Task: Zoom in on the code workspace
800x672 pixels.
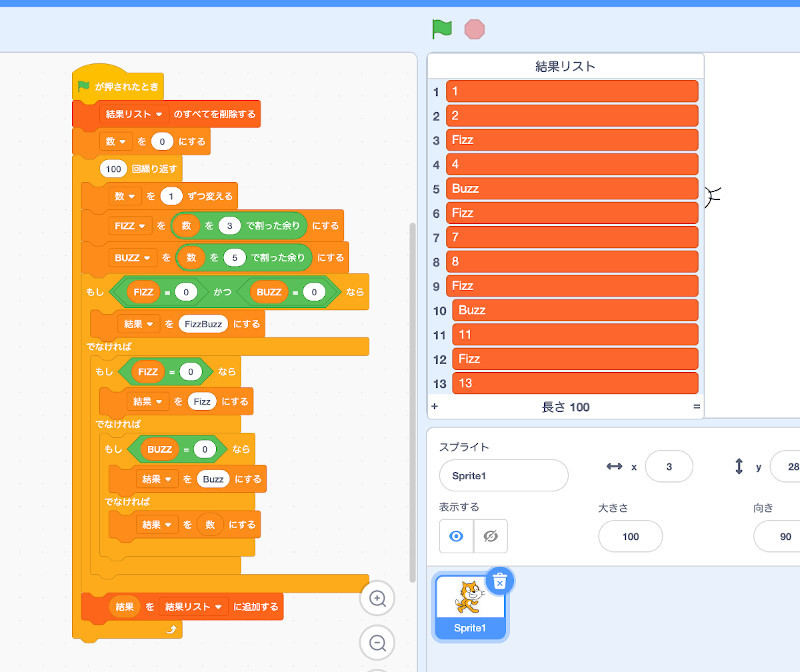Action: 378,599
